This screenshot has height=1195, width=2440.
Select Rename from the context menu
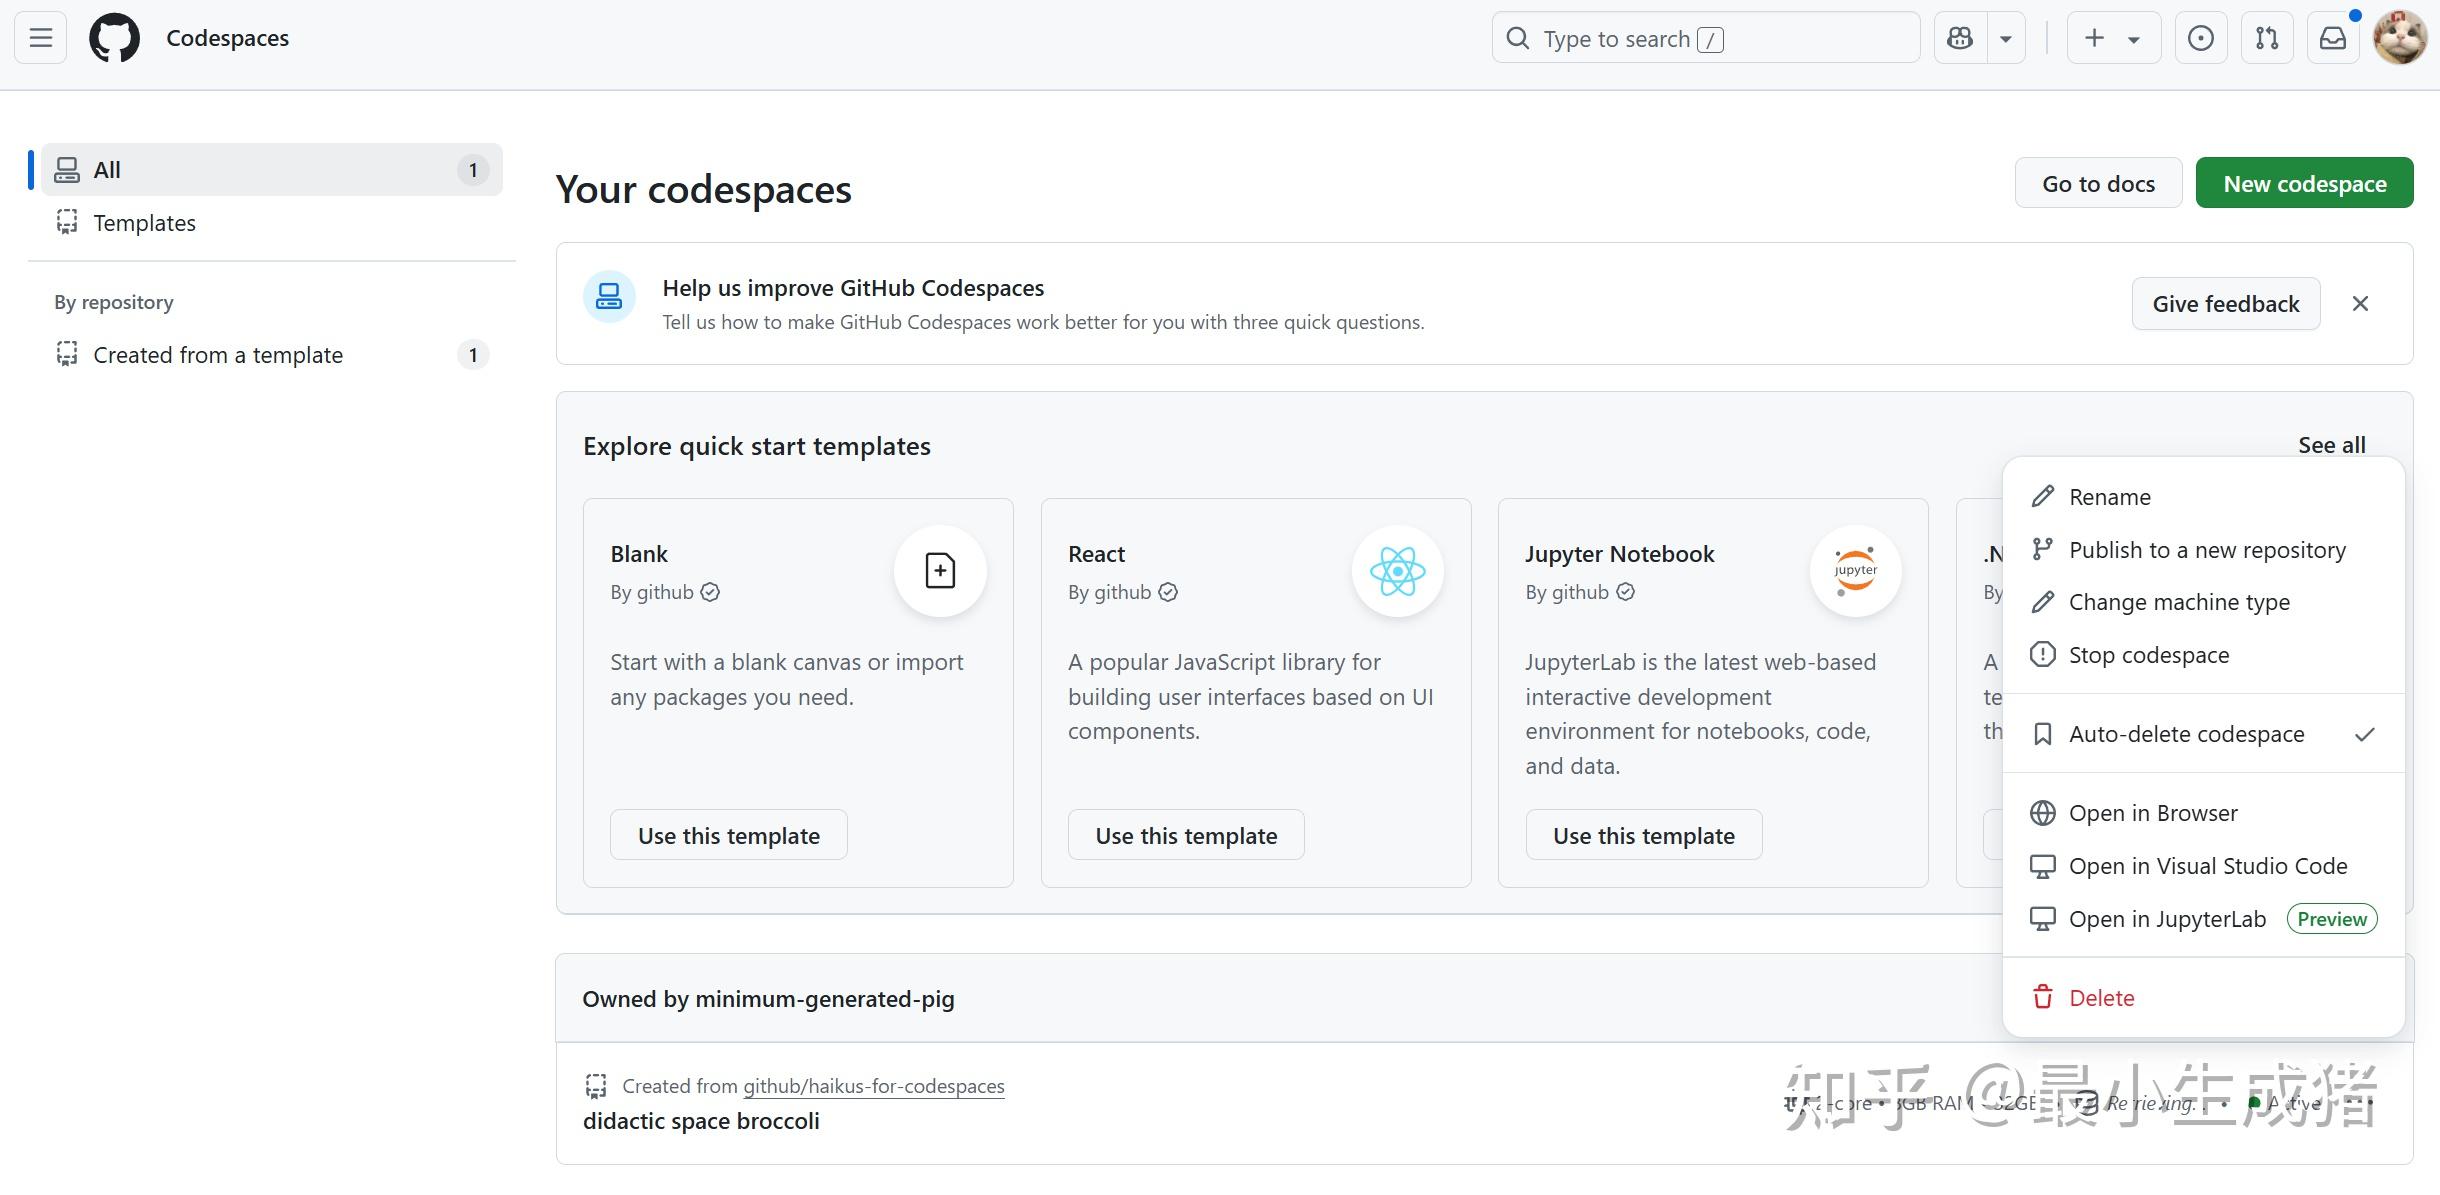pyautogui.click(x=2109, y=496)
